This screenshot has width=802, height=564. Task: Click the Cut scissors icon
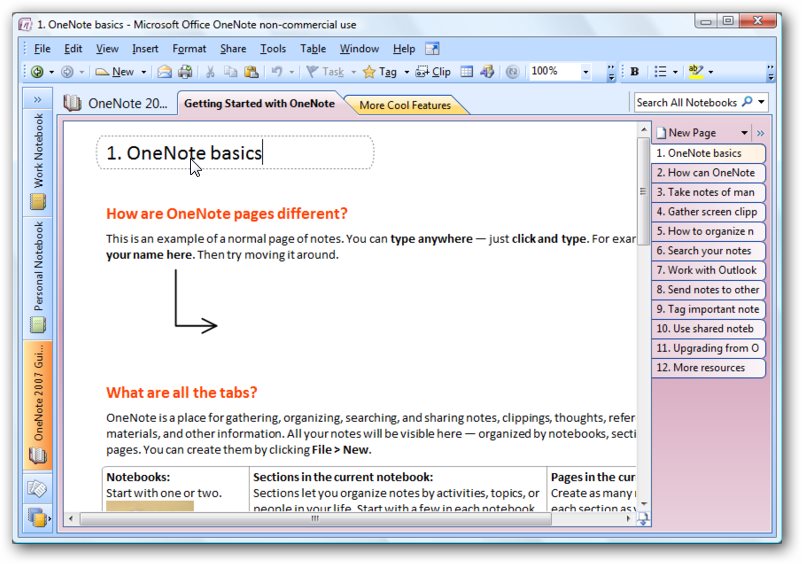210,72
